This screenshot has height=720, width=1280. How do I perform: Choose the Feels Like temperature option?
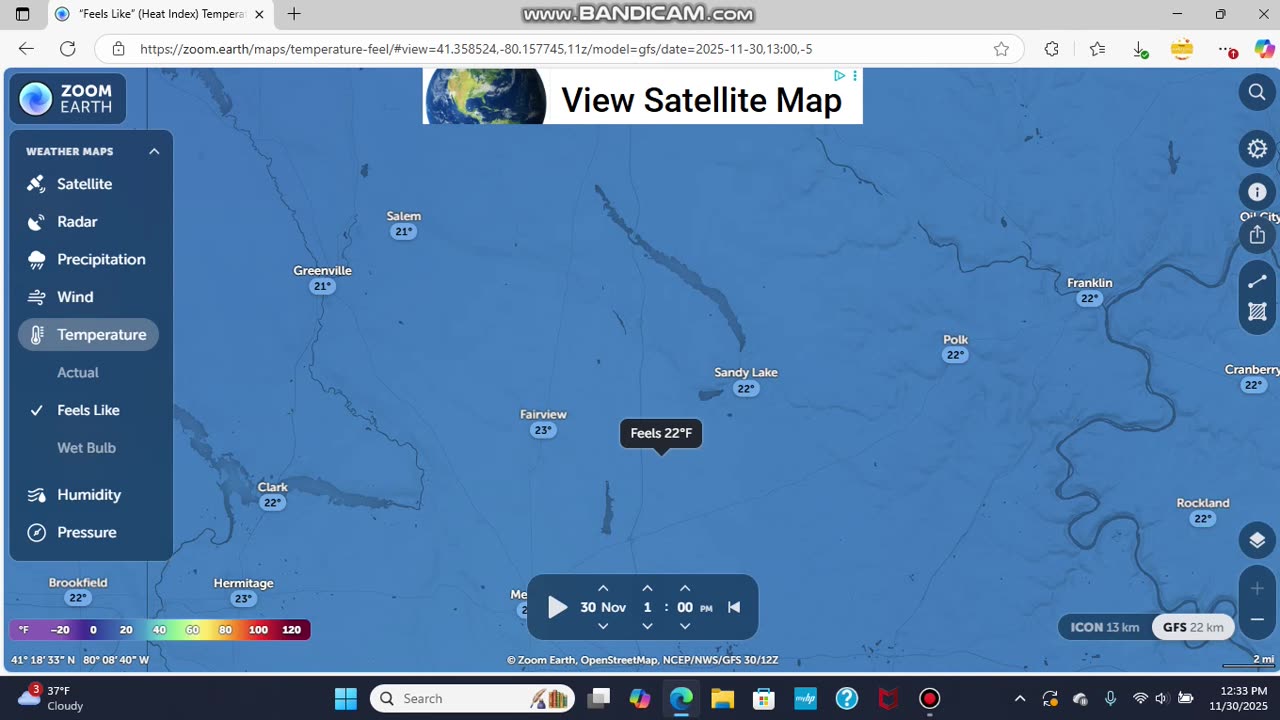point(88,410)
